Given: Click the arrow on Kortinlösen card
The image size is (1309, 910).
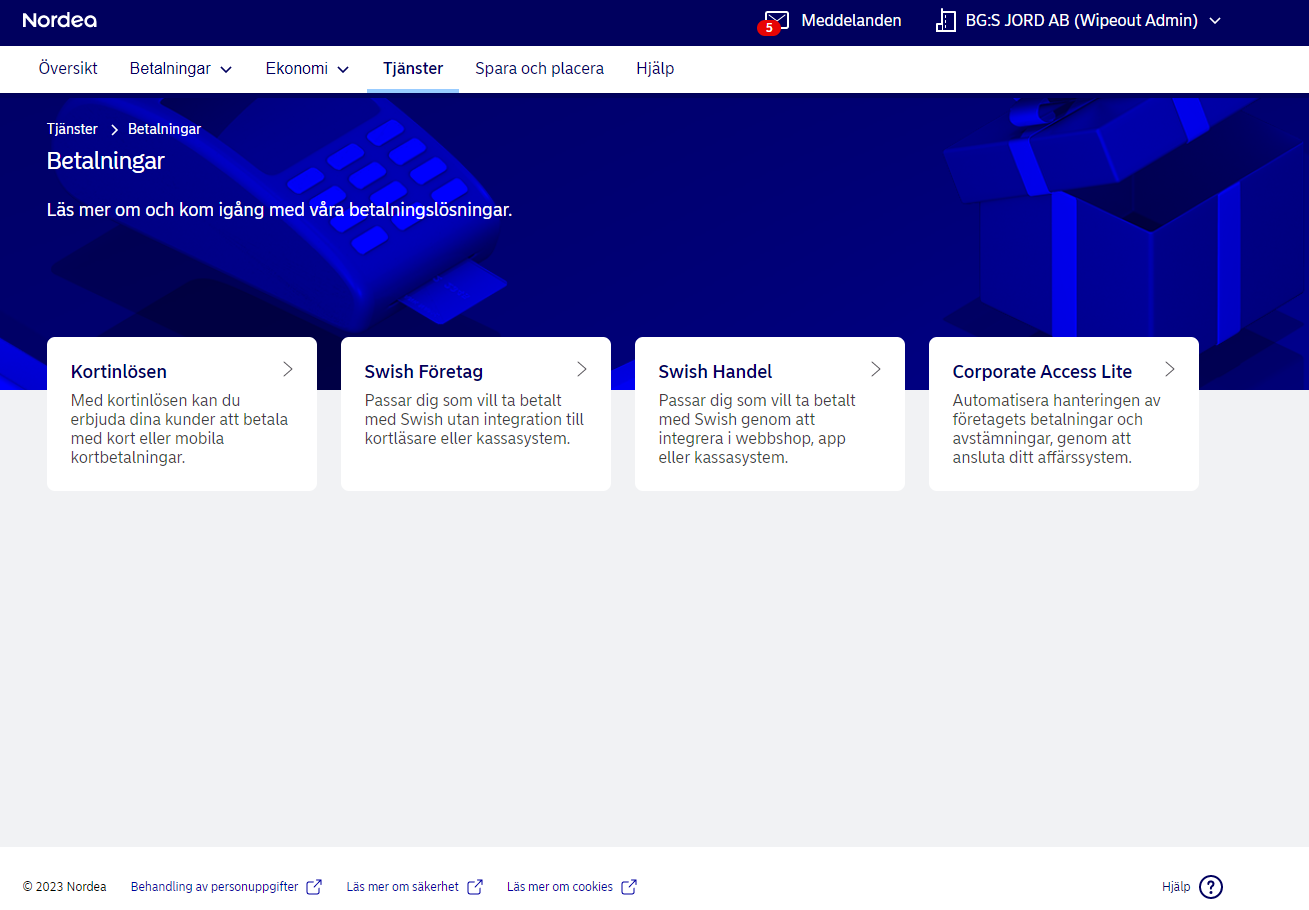Looking at the screenshot, I should pos(288,369).
